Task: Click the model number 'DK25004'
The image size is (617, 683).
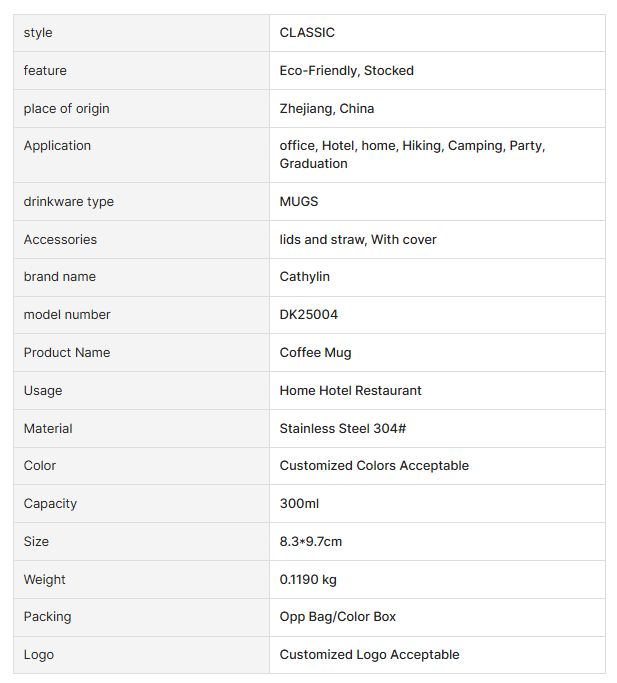Action: [x=309, y=315]
